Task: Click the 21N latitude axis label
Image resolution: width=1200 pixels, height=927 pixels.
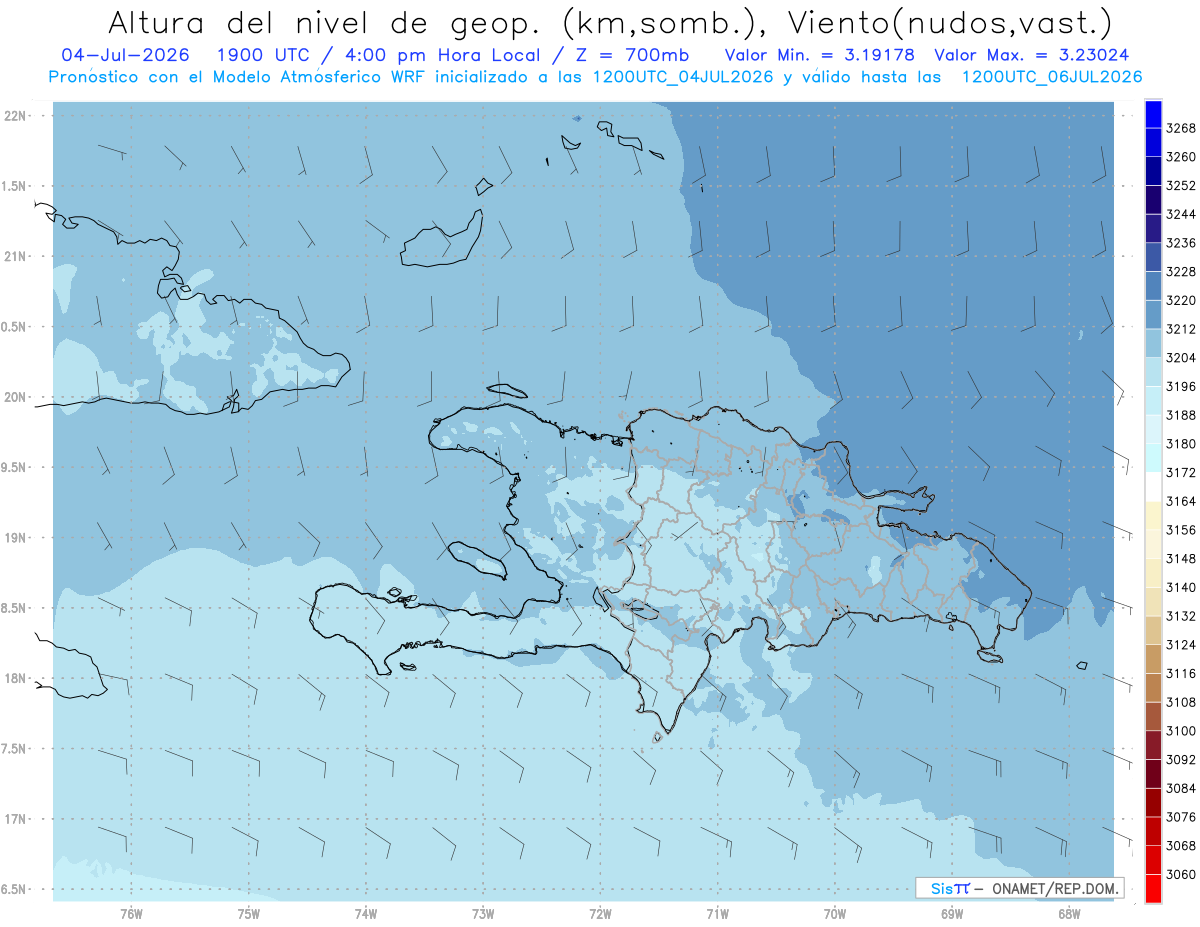Action: [15, 257]
